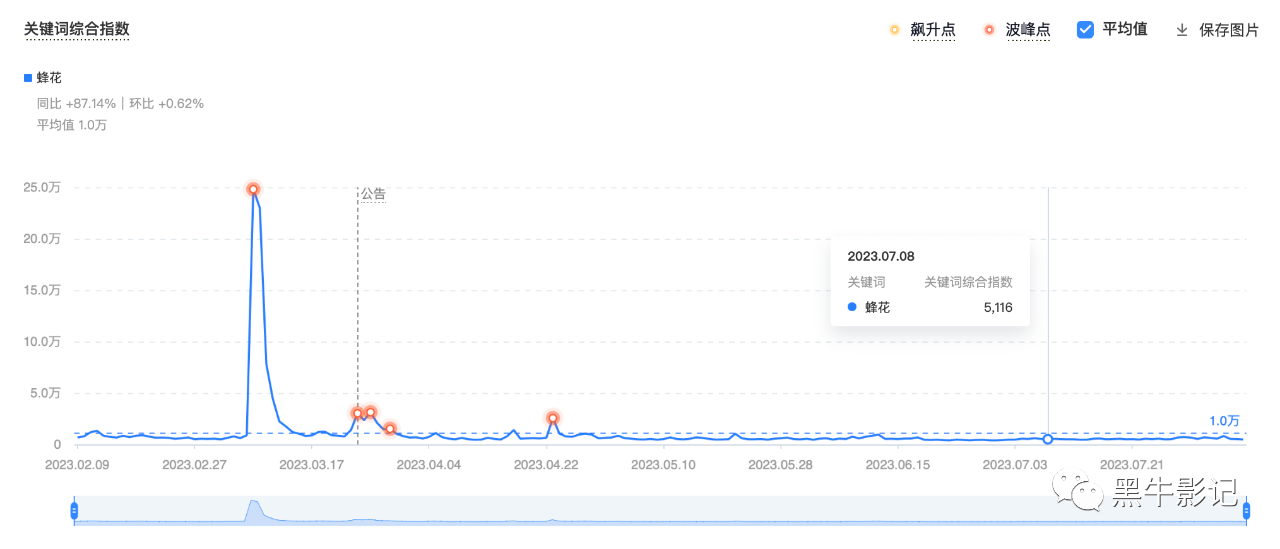Click the 关键词综合指数 title
1280x549 pixels.
tap(76, 29)
